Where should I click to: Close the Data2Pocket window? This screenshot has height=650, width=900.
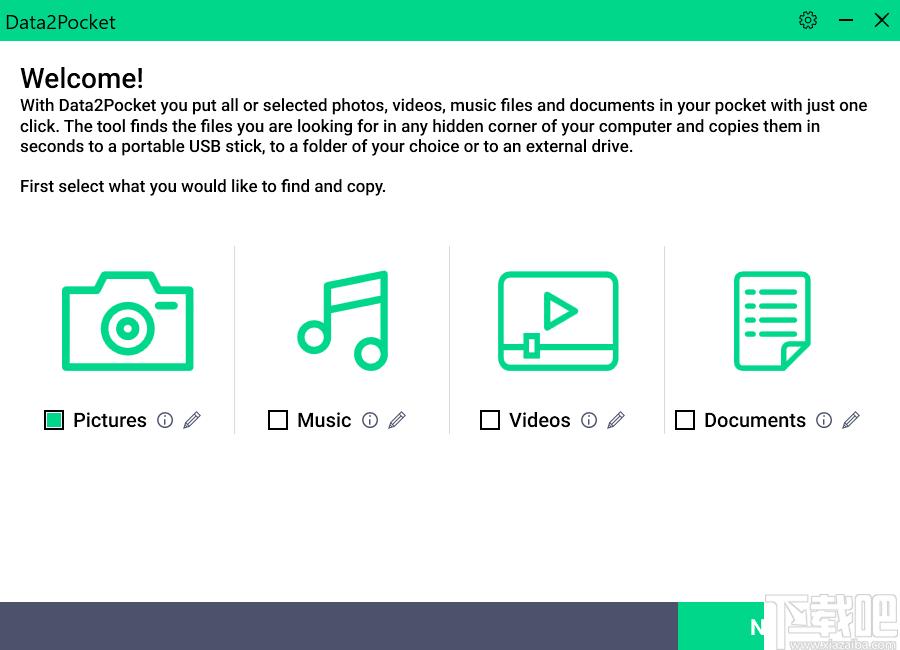coord(882,21)
